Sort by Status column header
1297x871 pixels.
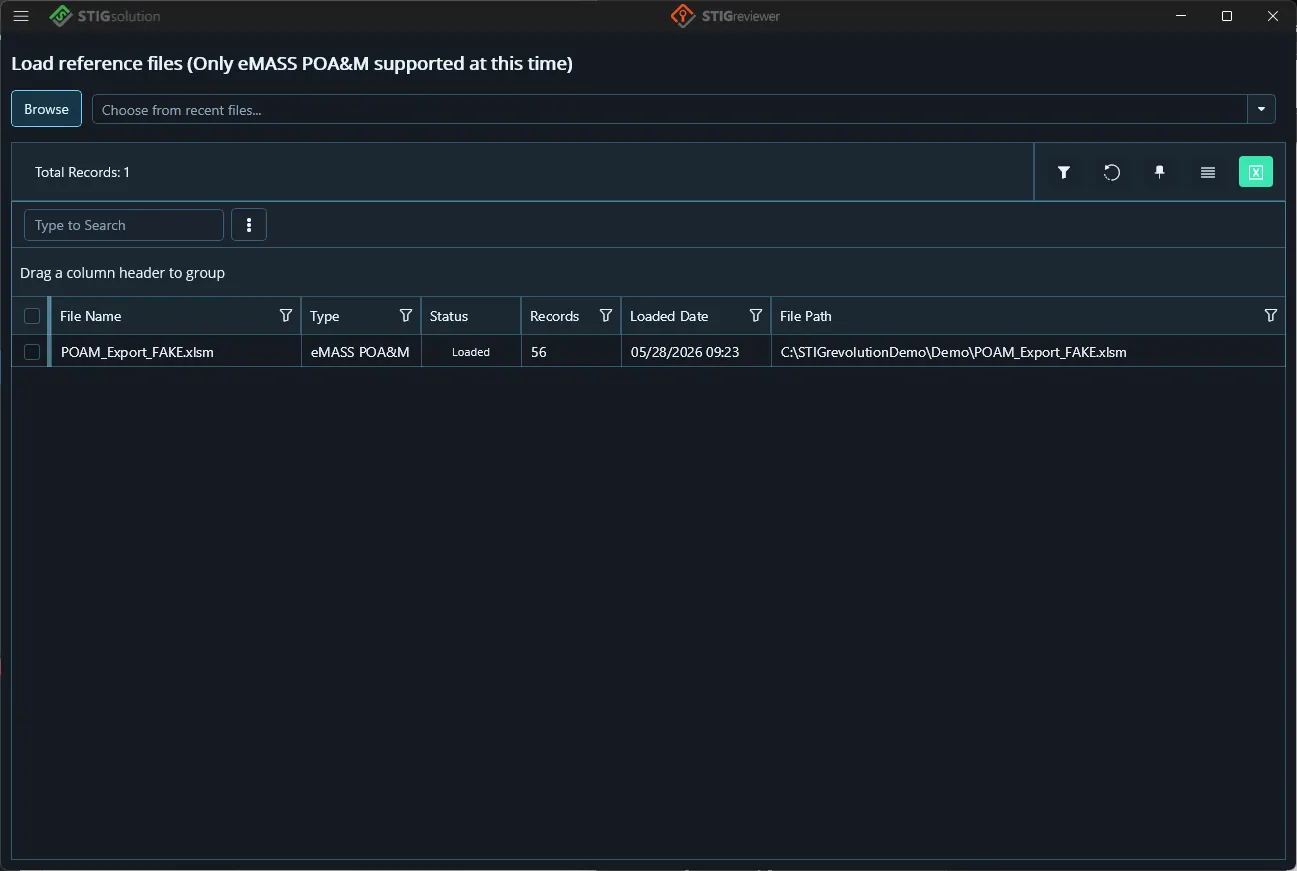[449, 316]
